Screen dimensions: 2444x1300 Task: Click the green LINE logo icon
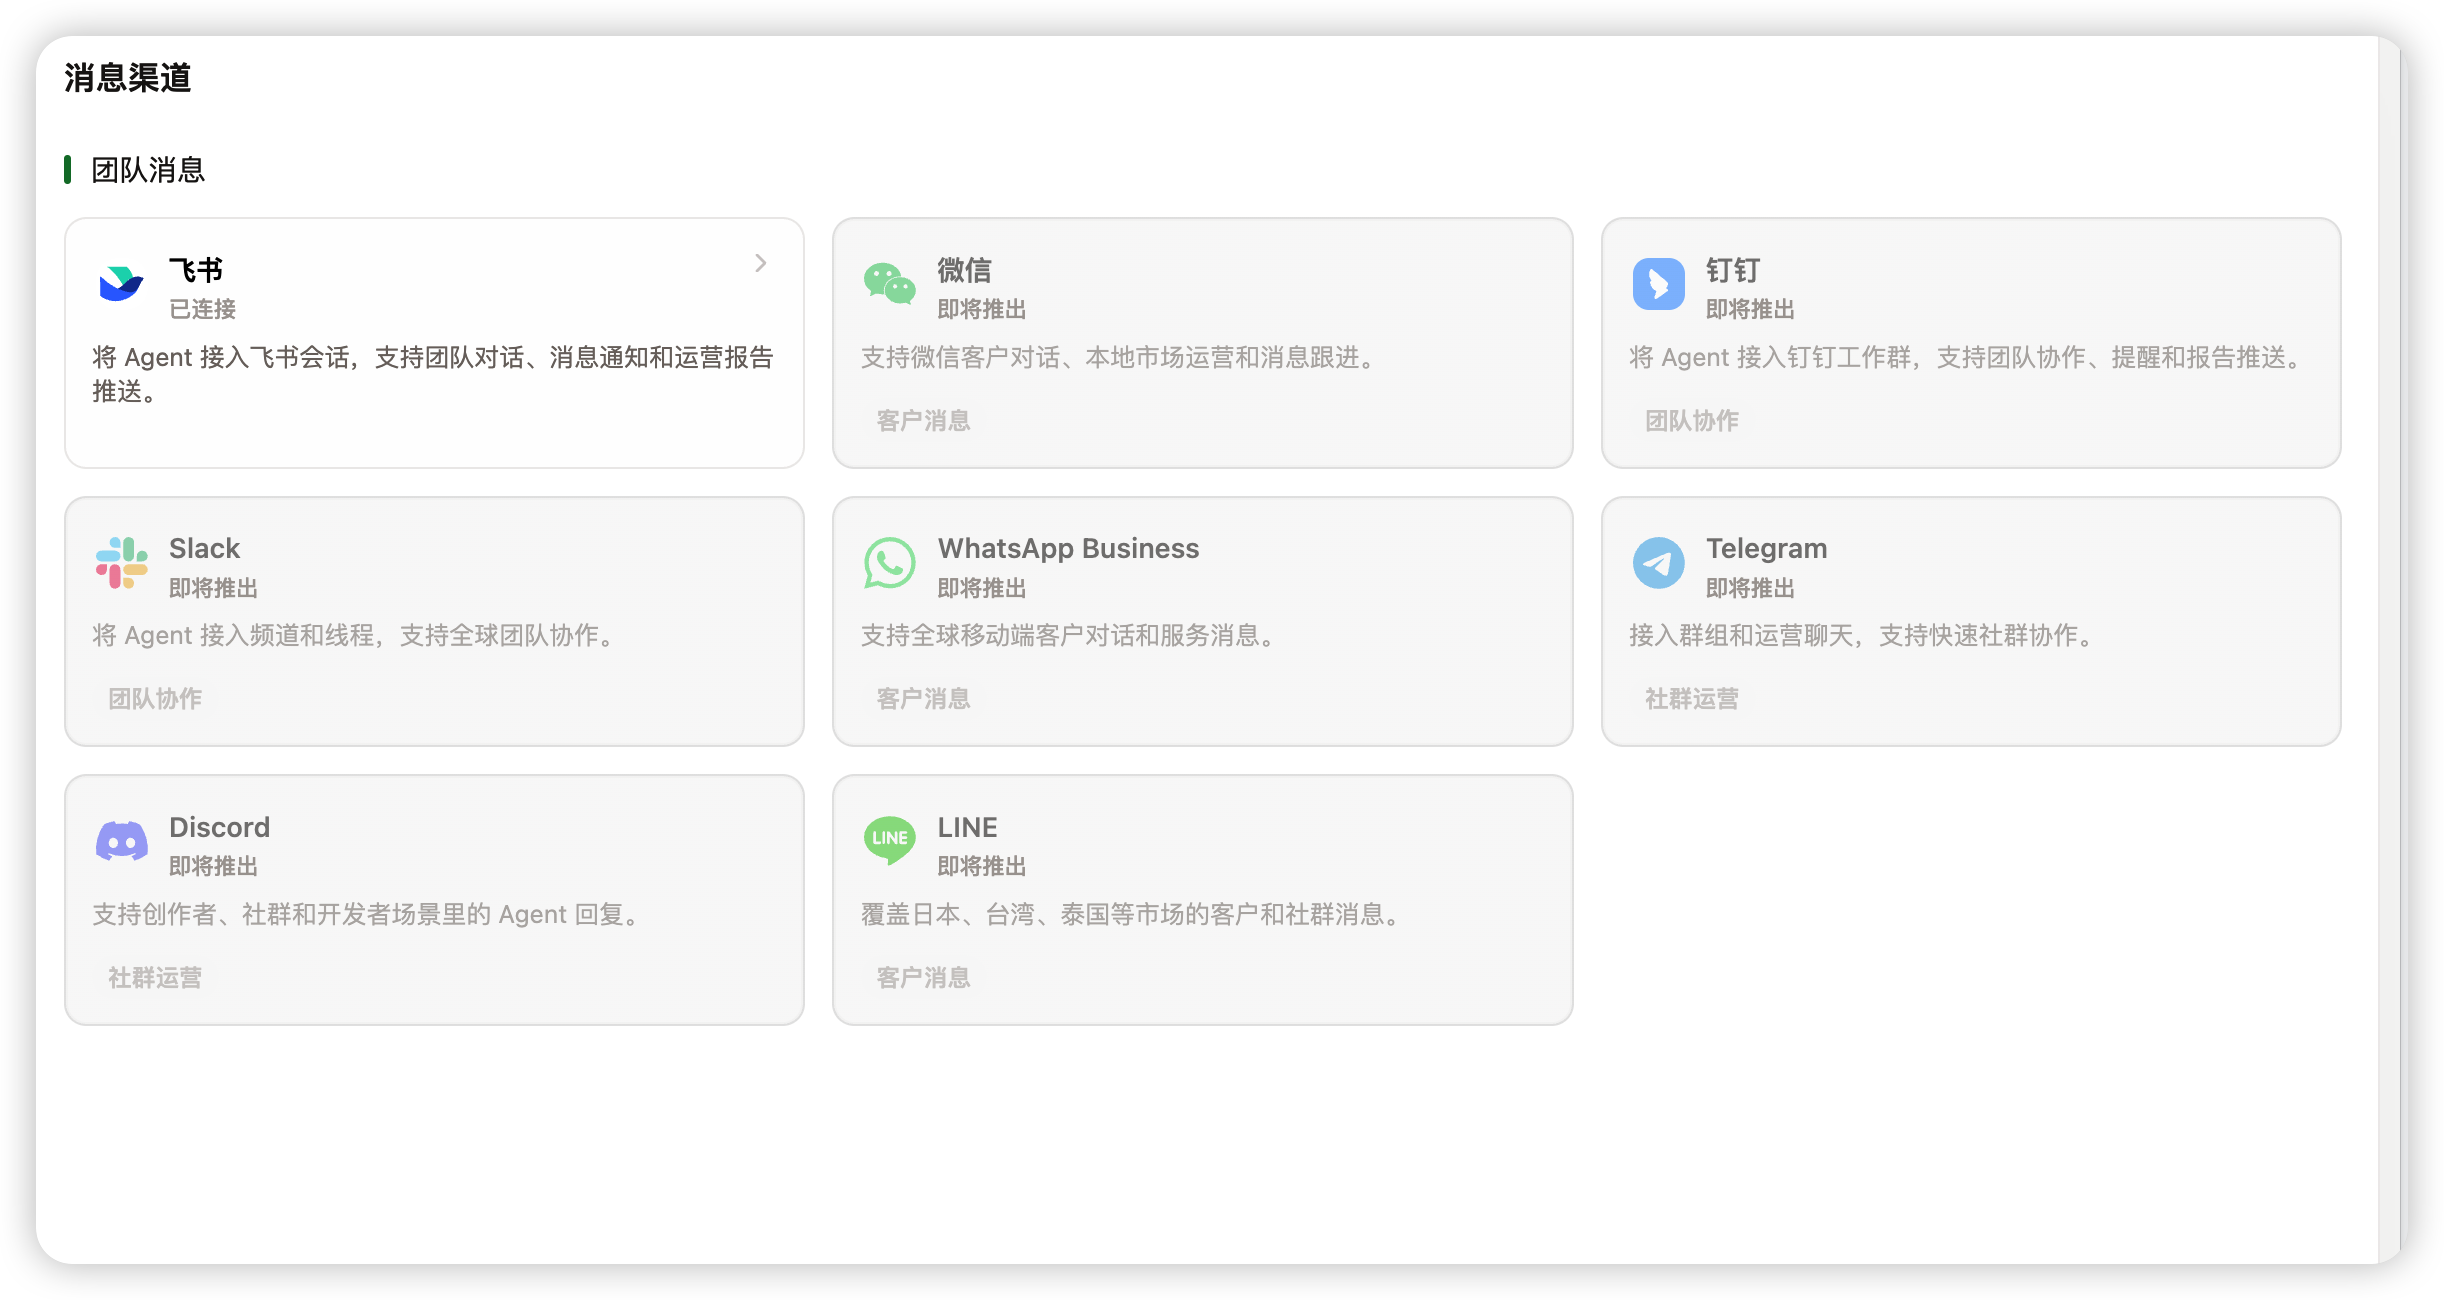pyautogui.click(x=889, y=840)
